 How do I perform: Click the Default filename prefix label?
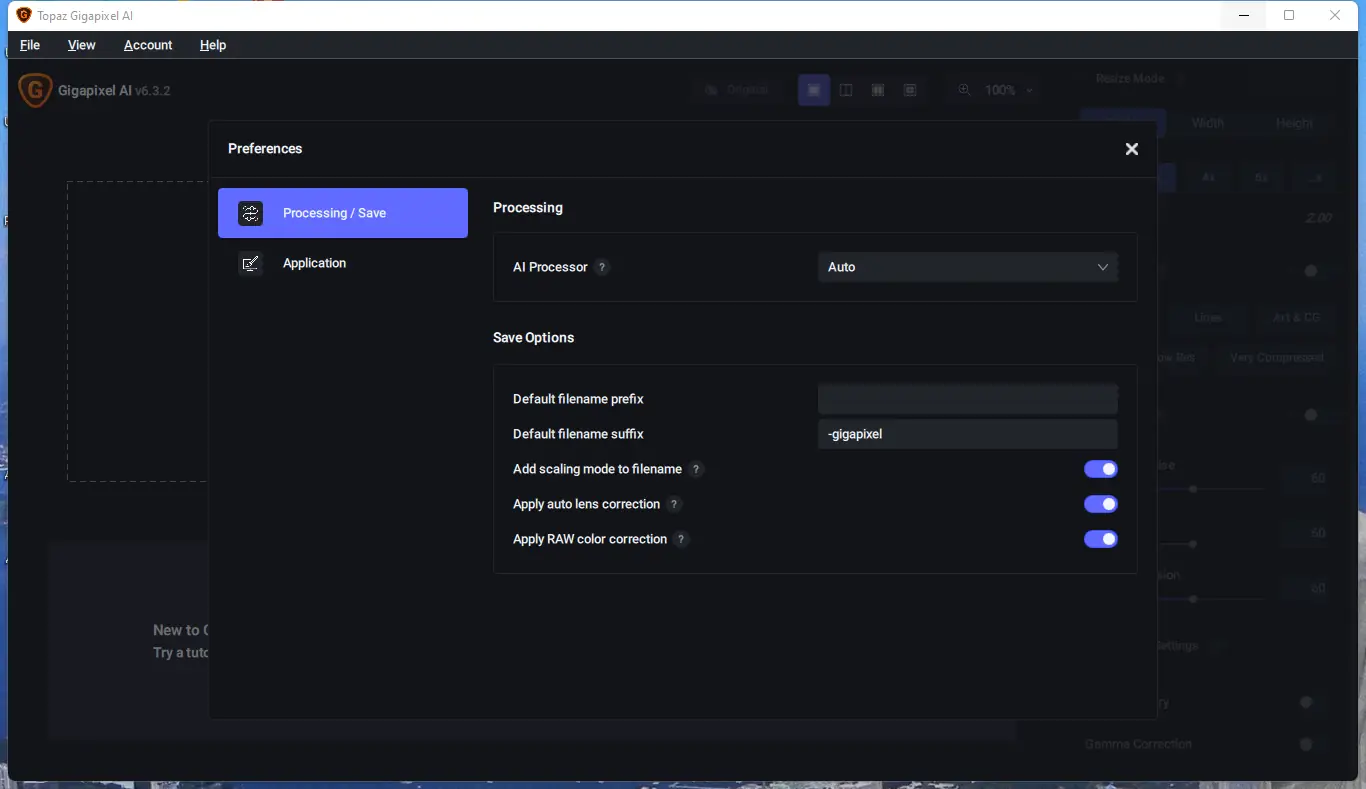pyautogui.click(x=578, y=399)
